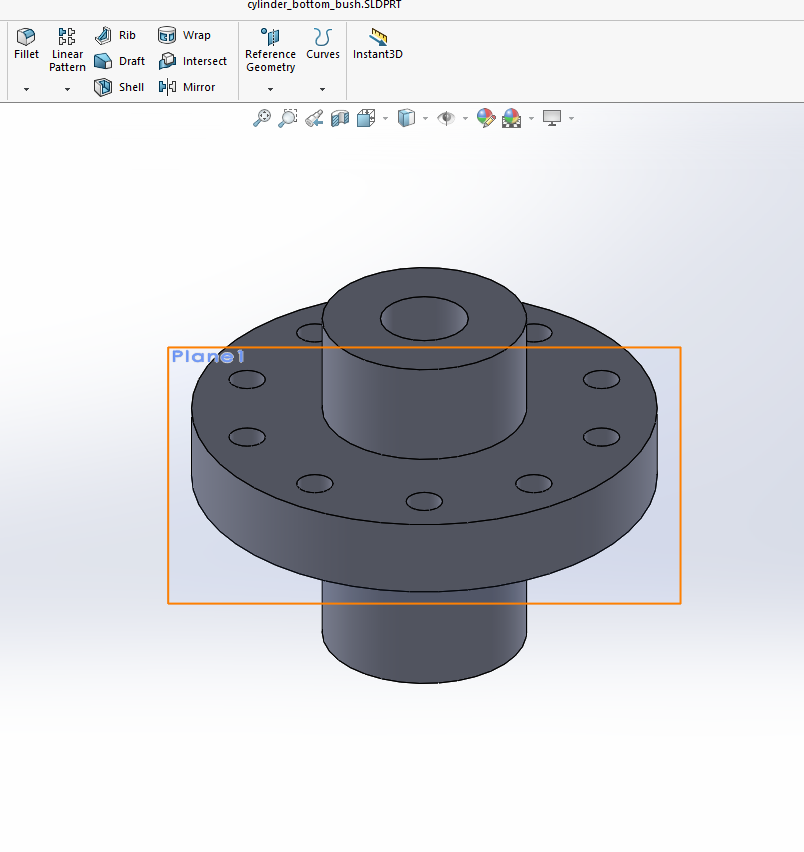Use the Intersect tool
804x852 pixels.
point(192,61)
